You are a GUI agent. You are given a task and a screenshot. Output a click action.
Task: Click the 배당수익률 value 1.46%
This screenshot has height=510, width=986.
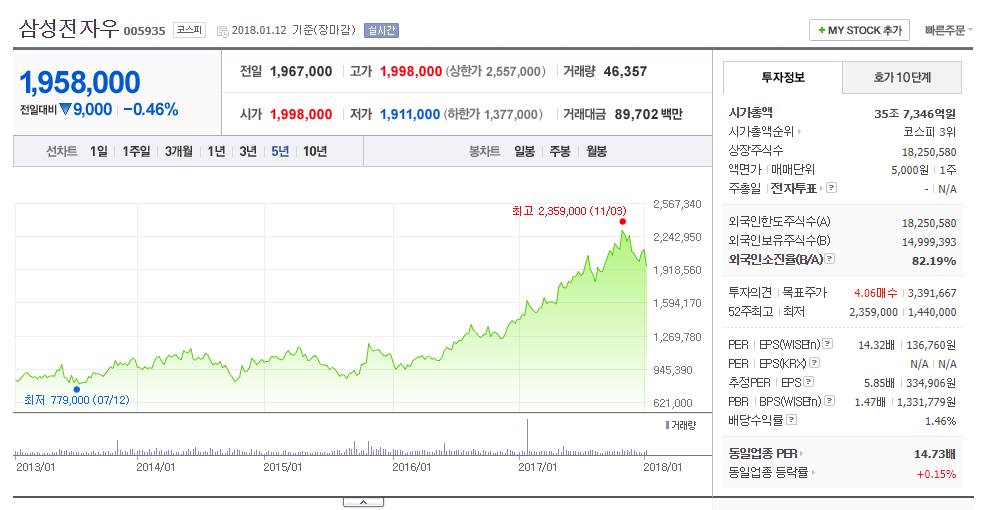point(941,421)
